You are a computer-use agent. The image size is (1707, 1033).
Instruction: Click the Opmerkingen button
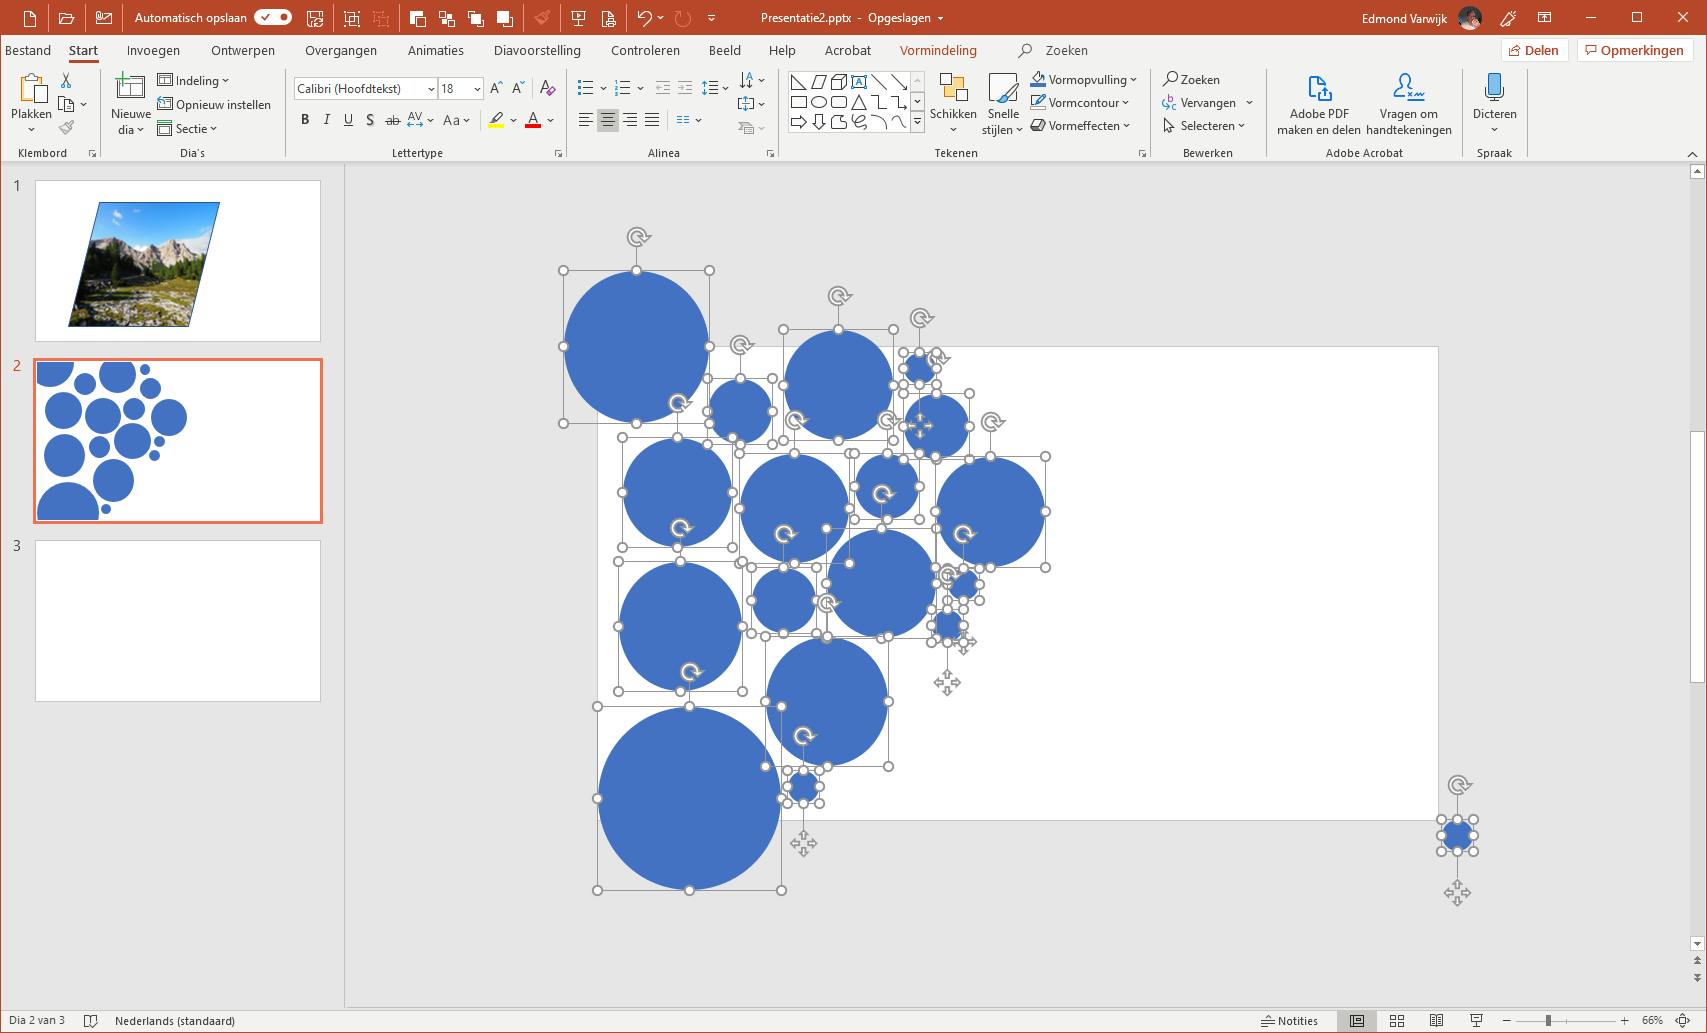point(1633,50)
